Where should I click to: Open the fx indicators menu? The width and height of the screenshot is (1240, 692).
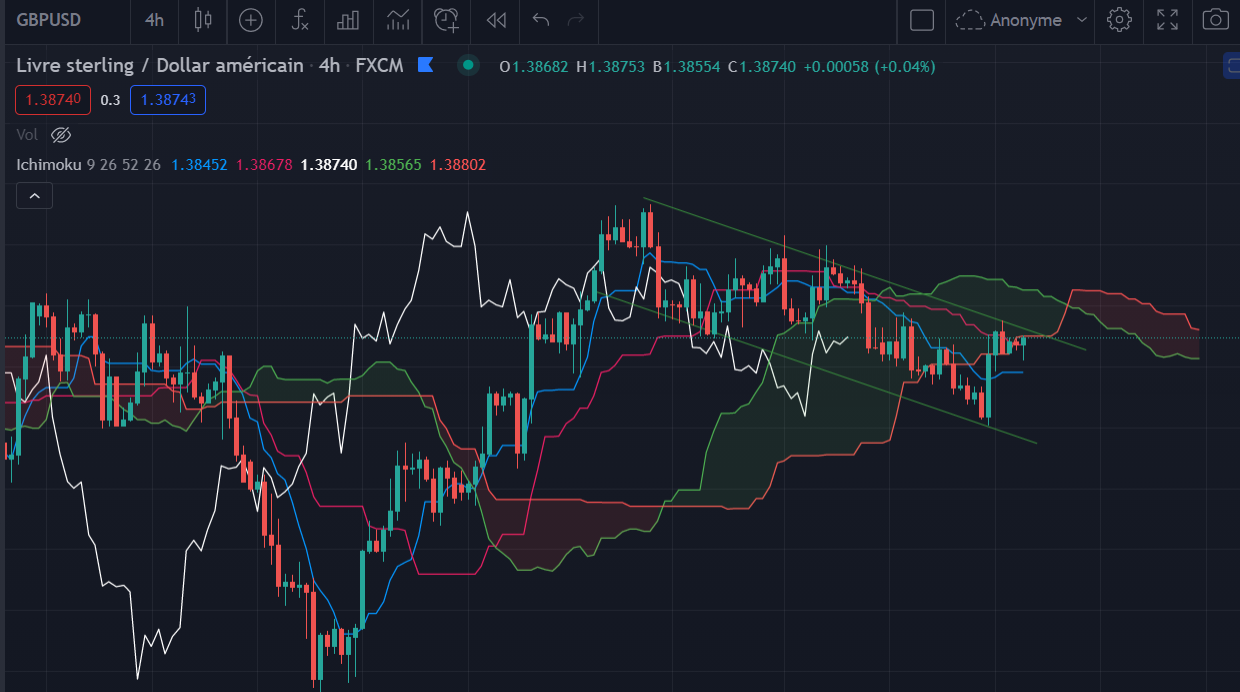[x=300, y=20]
